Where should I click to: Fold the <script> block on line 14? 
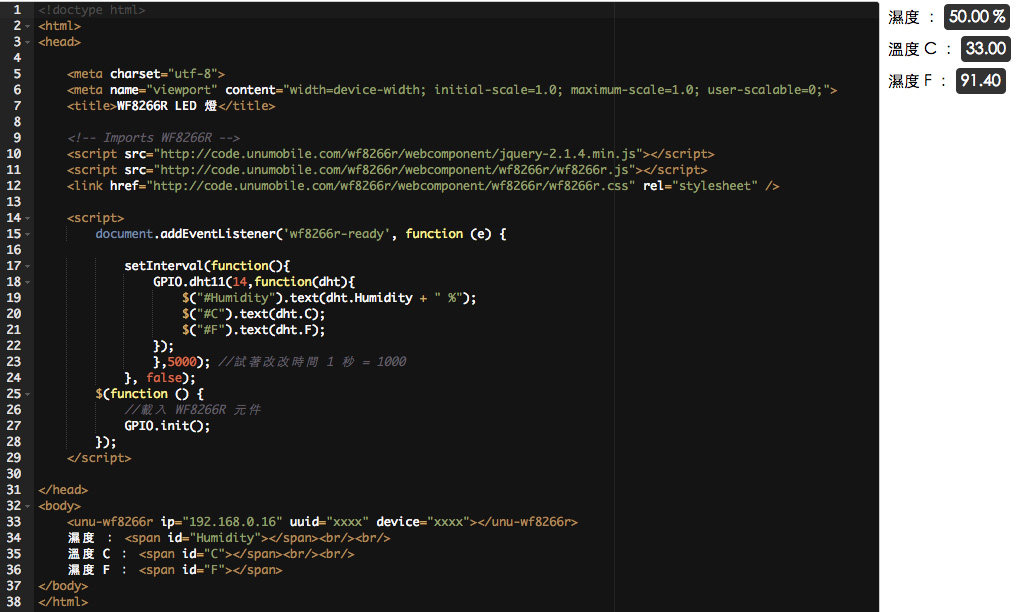coord(28,218)
